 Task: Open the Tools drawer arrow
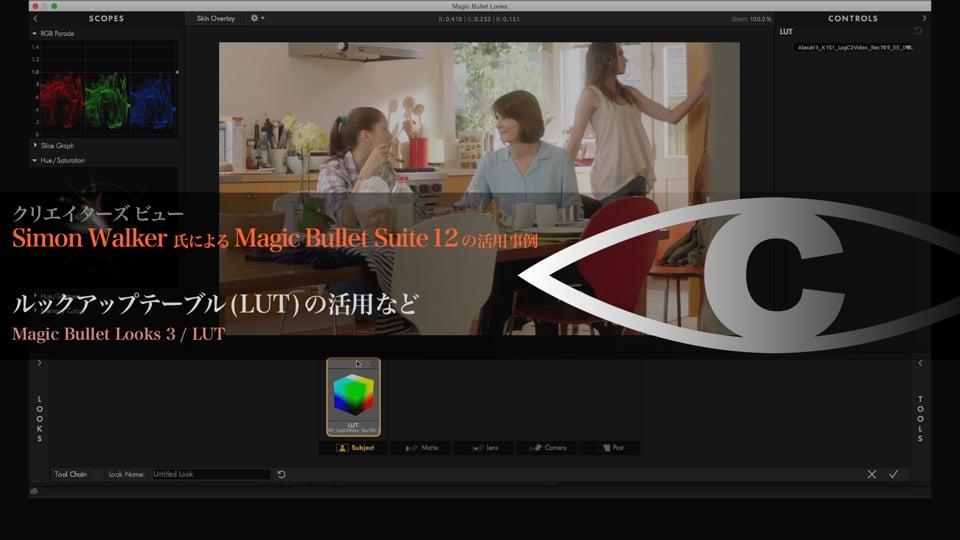920,363
